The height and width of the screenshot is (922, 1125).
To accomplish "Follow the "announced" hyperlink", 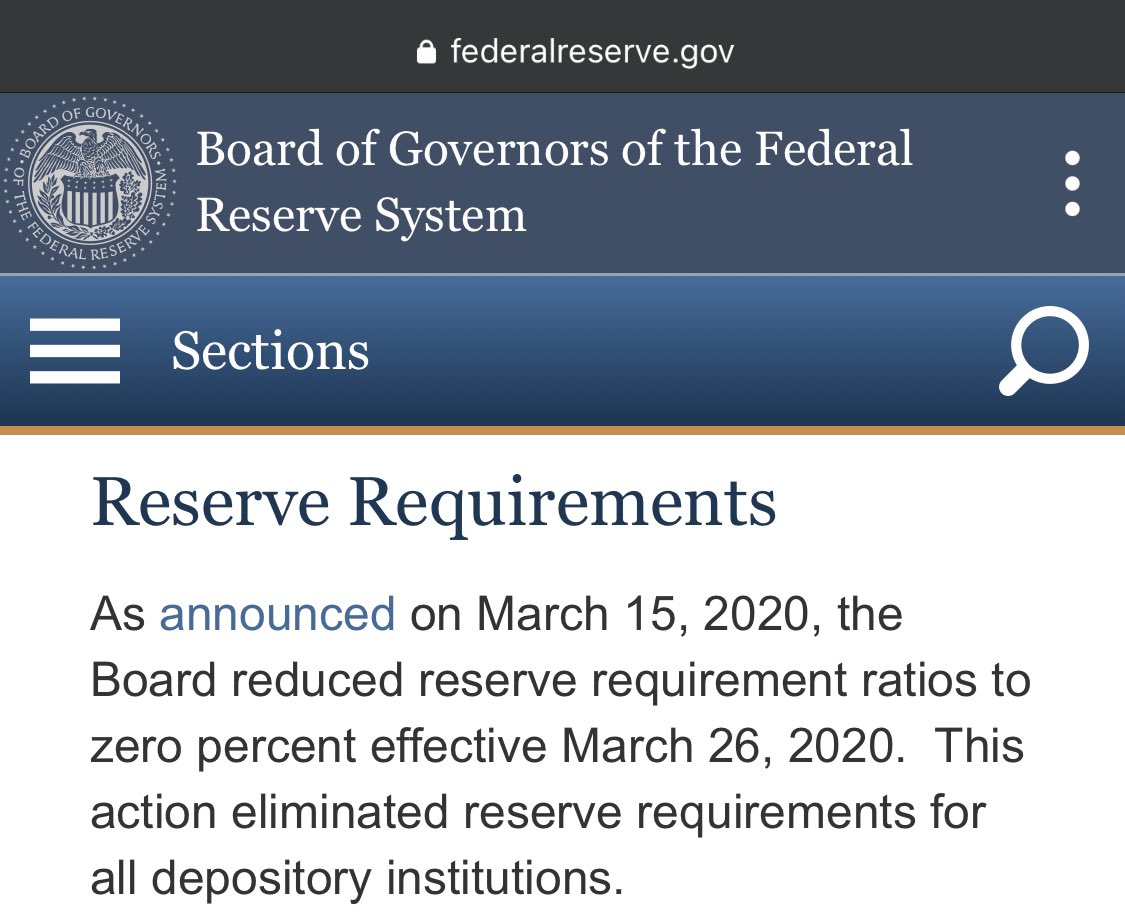I will [x=277, y=613].
